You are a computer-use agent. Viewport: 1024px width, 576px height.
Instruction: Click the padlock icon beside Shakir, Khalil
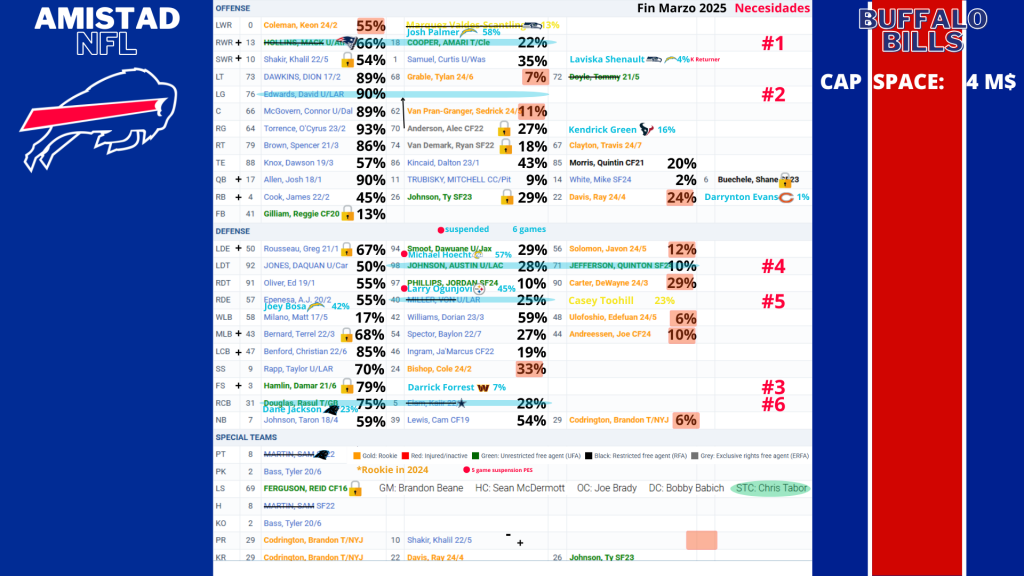coord(347,61)
